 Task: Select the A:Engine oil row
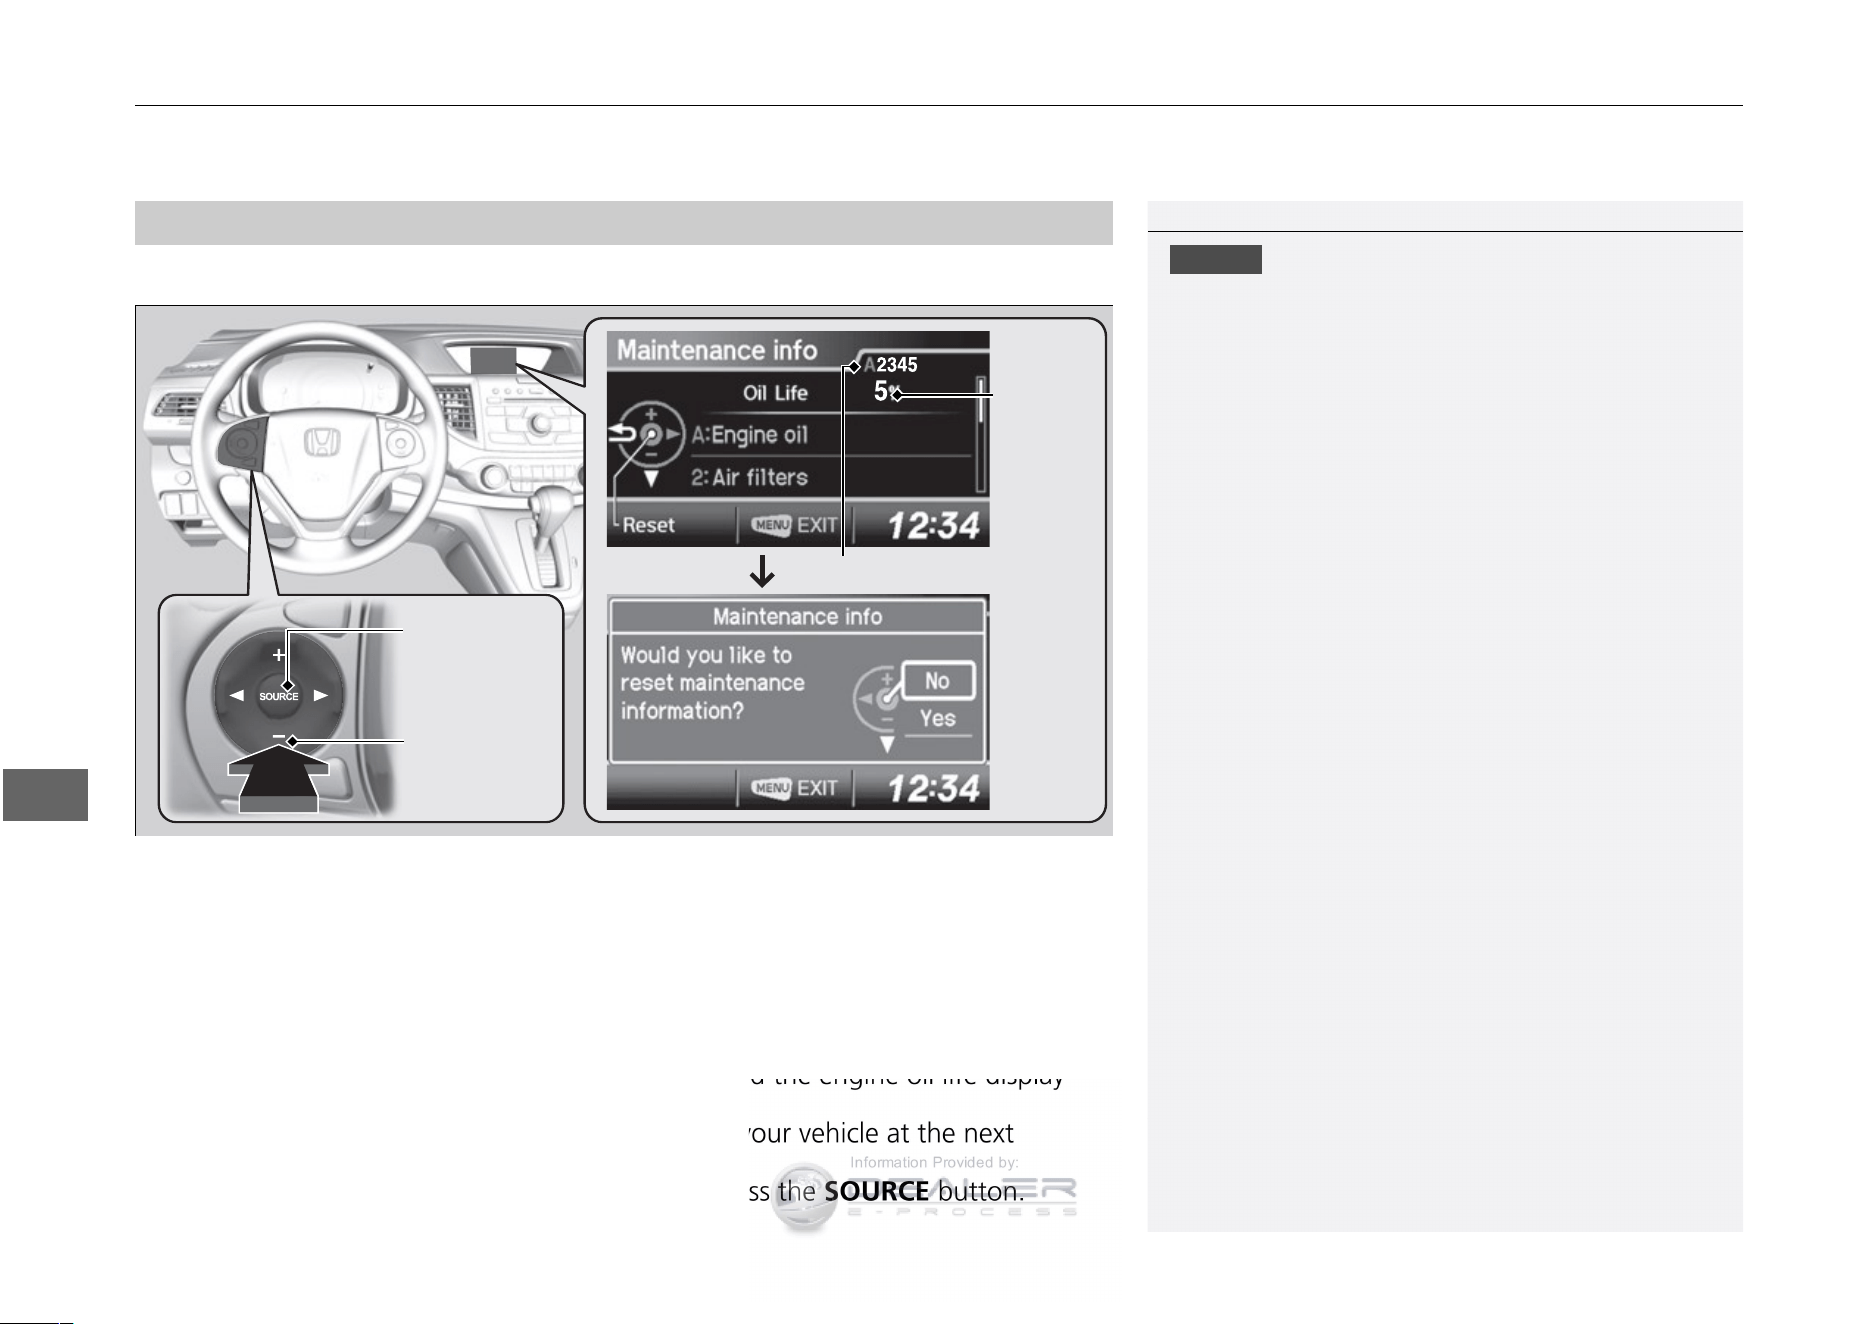(830, 435)
